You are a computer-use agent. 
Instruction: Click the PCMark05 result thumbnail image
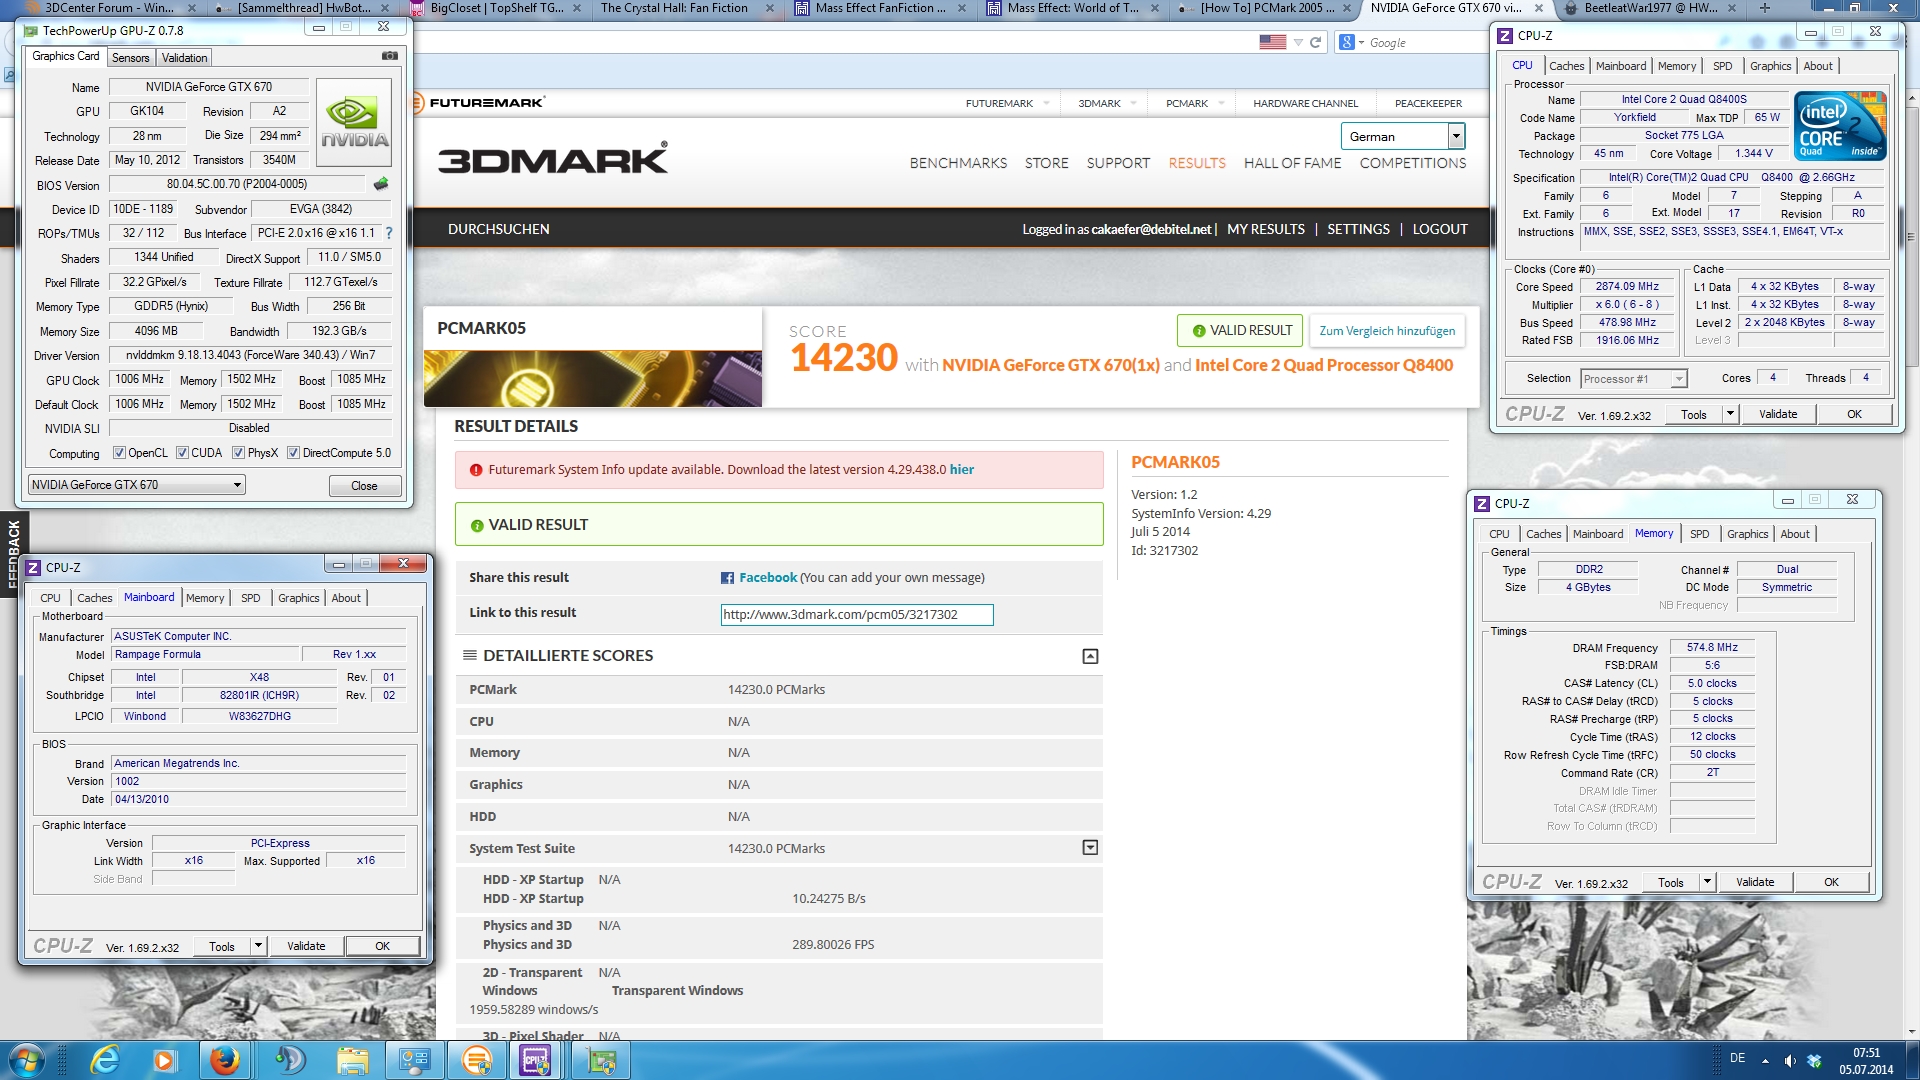[x=592, y=378]
